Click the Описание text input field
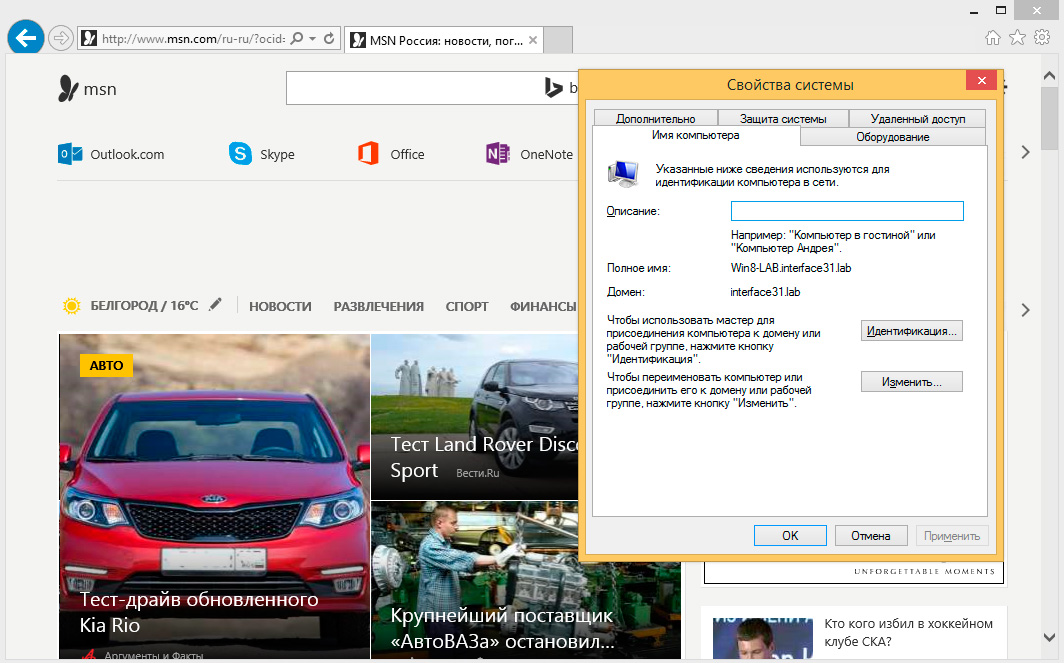 (846, 211)
